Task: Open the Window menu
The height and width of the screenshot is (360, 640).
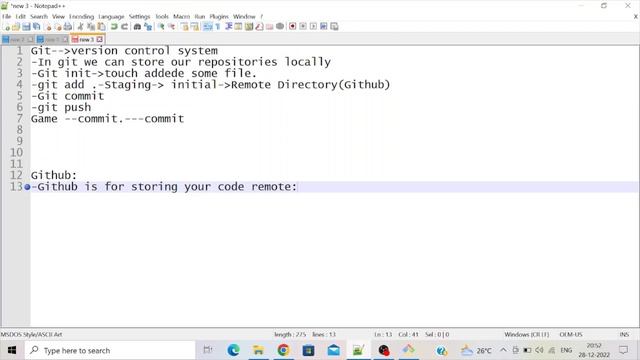Action: (x=244, y=16)
